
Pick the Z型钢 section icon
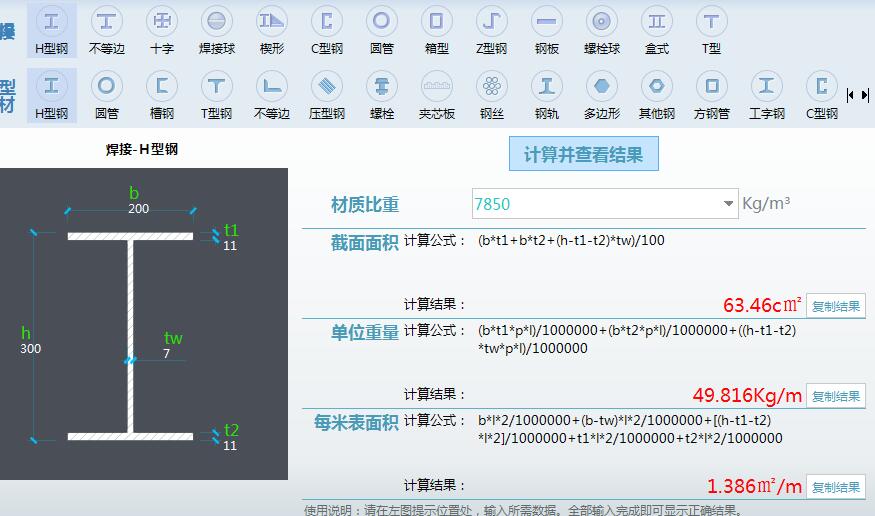[x=492, y=30]
